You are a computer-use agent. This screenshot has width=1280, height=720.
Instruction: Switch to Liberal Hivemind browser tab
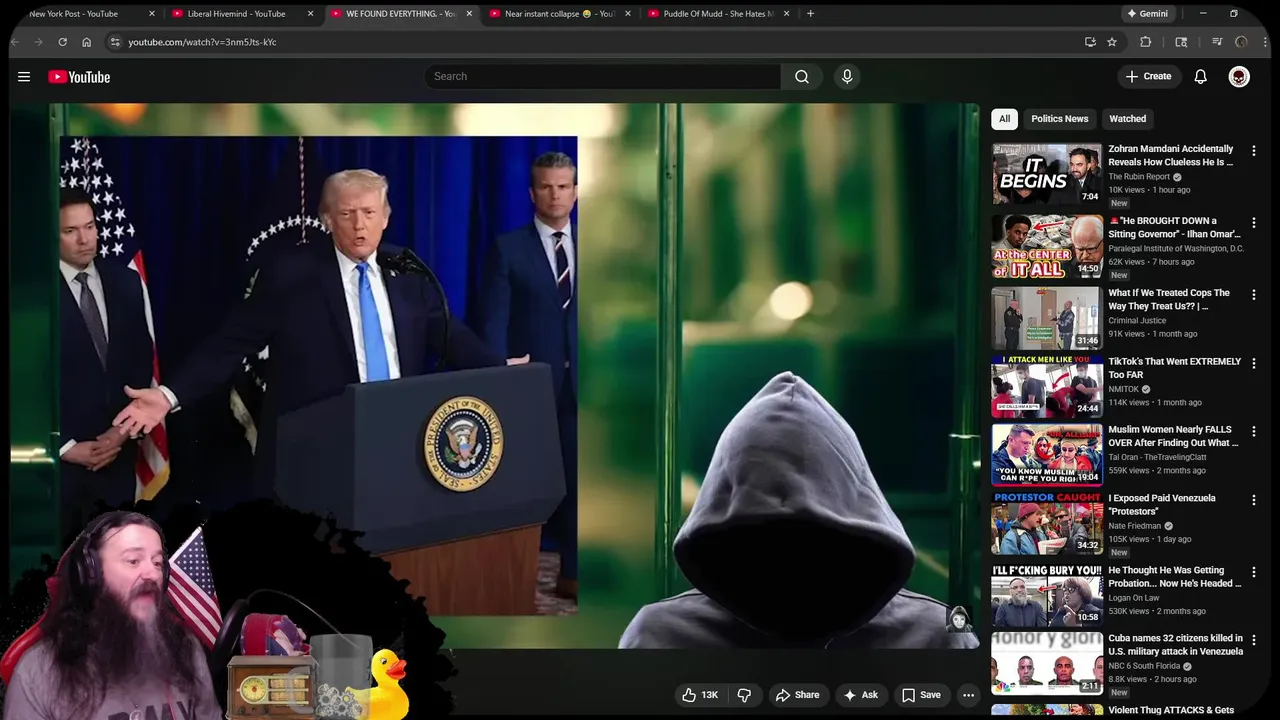[x=236, y=14]
